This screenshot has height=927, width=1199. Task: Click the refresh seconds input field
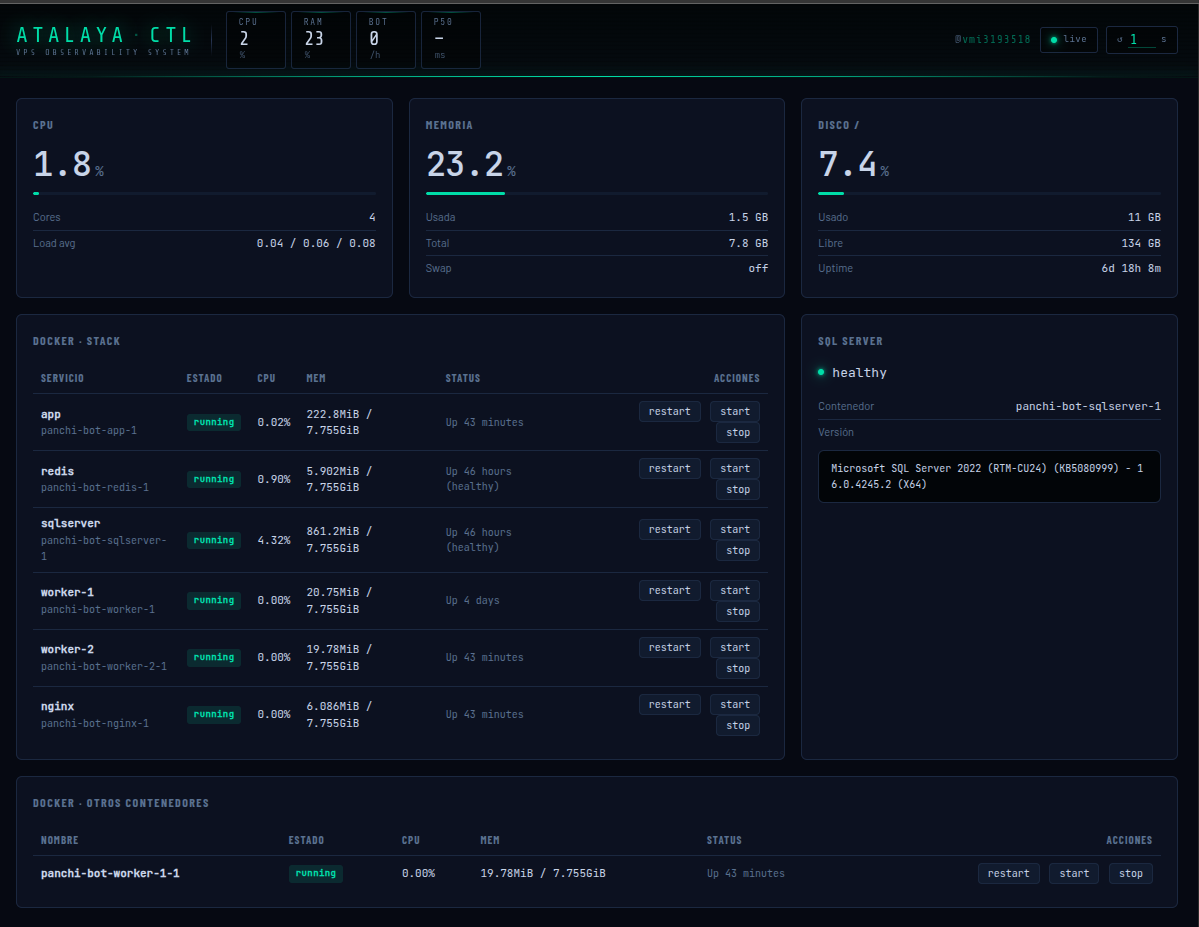[1140, 40]
